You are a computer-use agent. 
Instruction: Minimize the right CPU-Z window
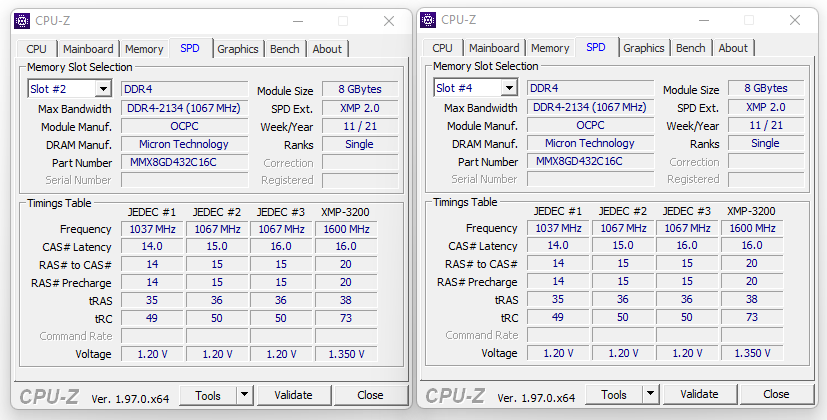(704, 20)
